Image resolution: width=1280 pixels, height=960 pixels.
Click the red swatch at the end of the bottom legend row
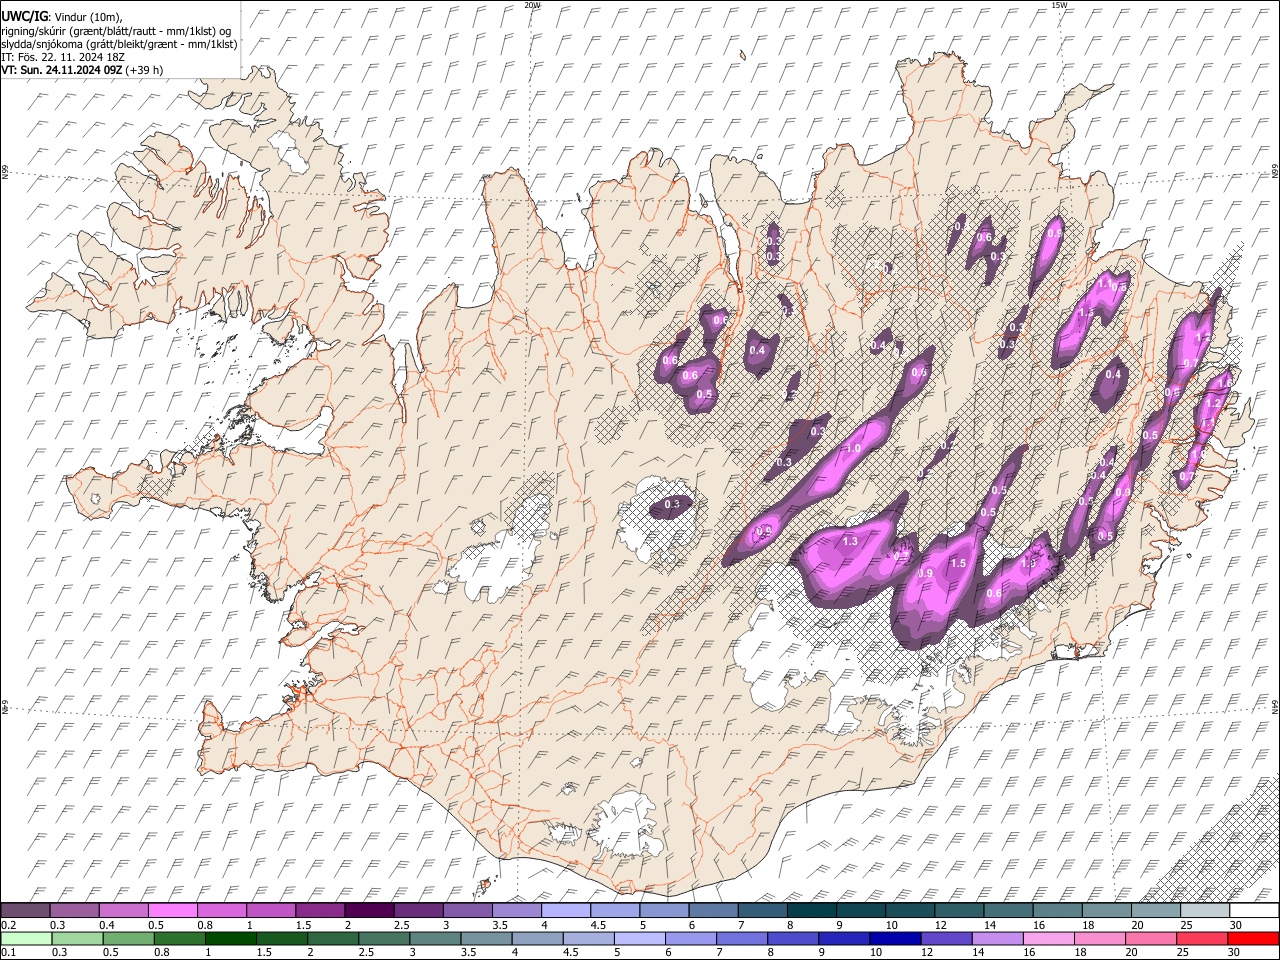[1253, 938]
